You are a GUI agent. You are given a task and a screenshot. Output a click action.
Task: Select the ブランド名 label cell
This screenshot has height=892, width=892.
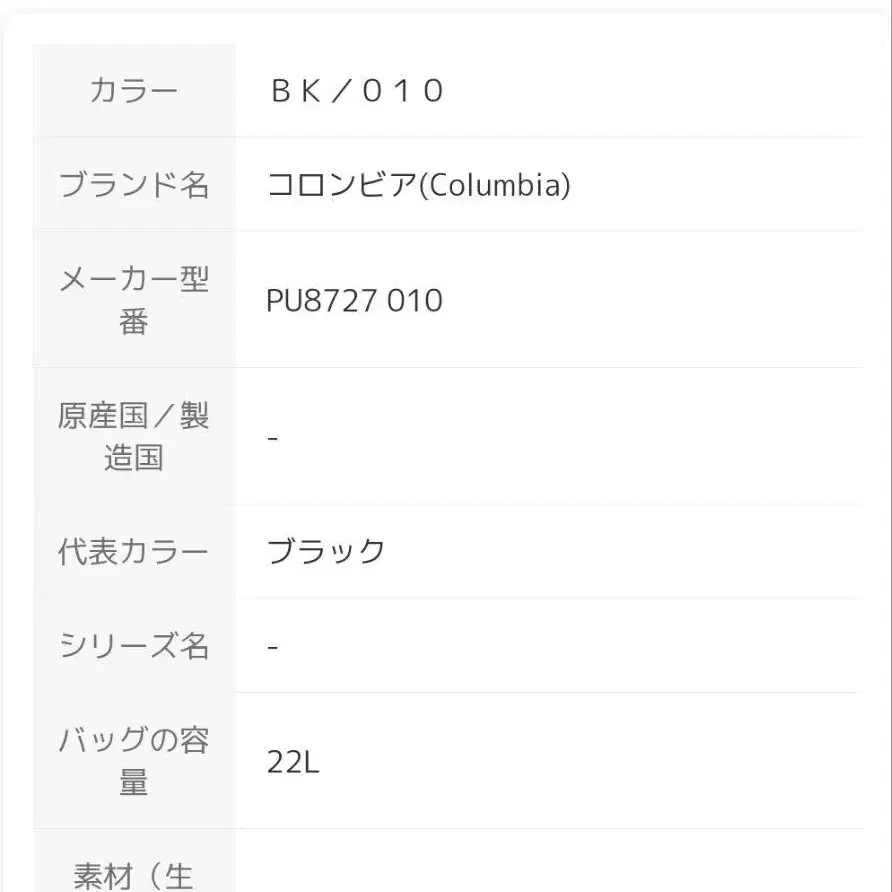click(134, 184)
